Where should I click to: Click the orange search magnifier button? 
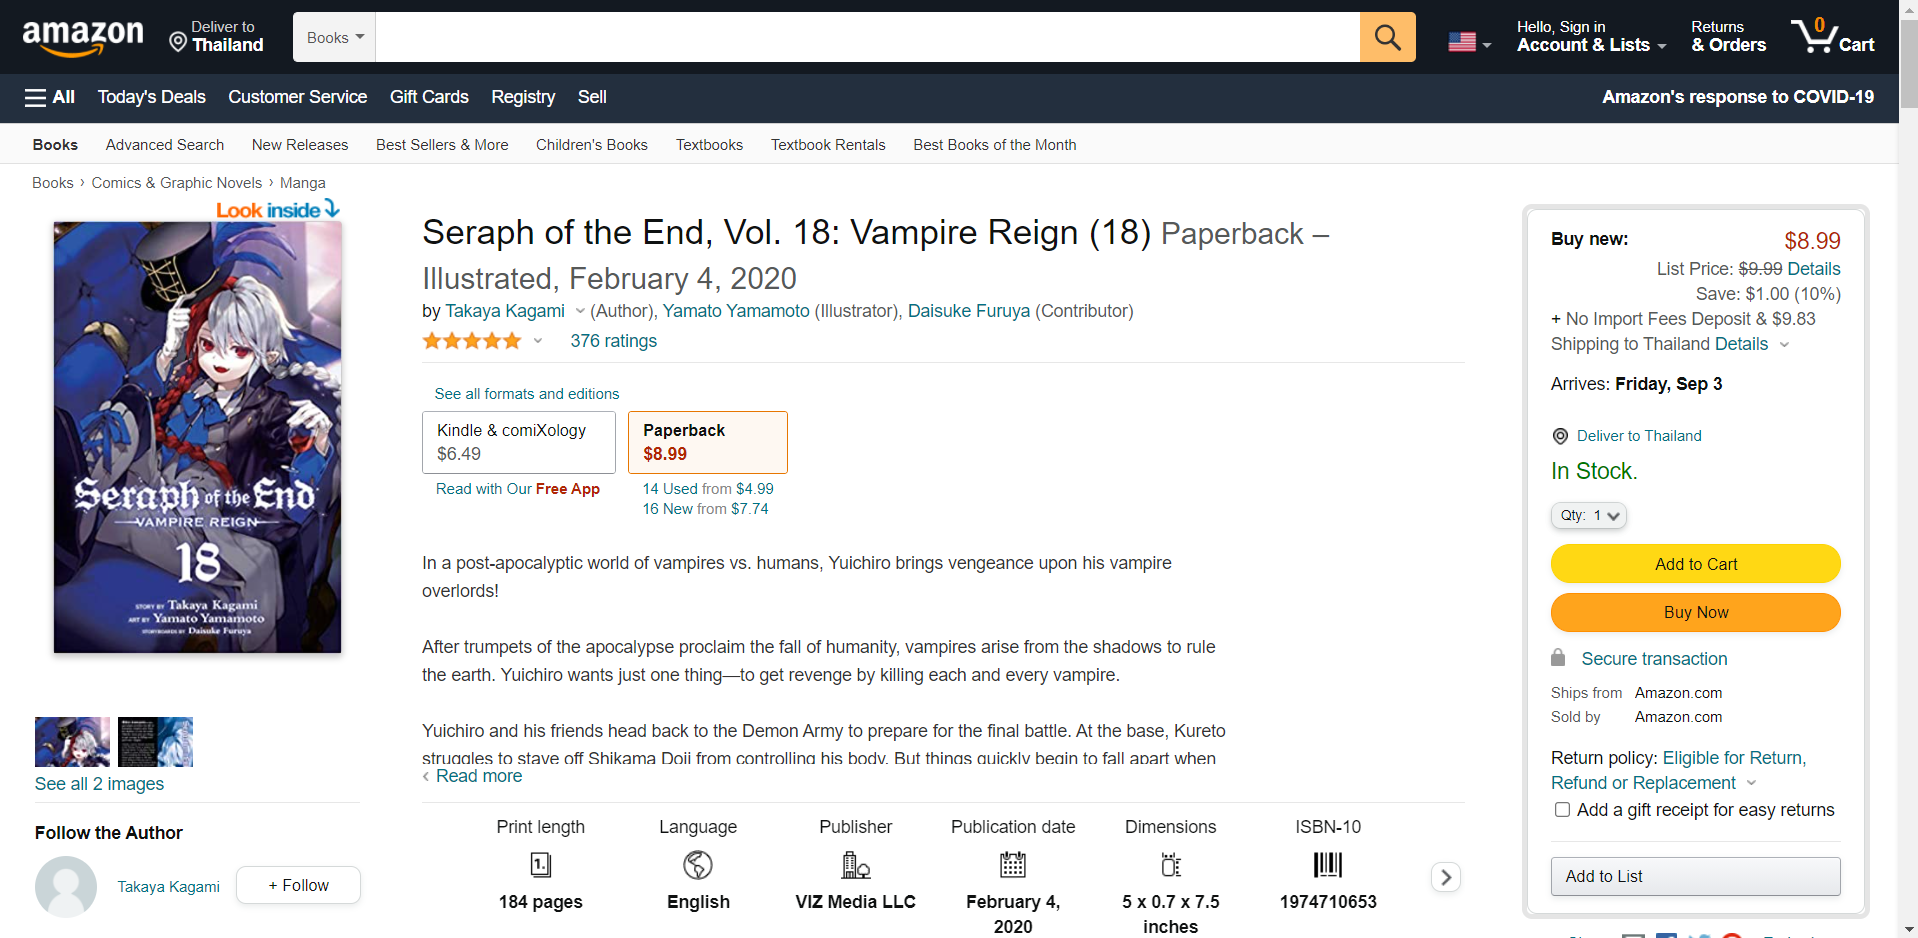click(x=1387, y=37)
